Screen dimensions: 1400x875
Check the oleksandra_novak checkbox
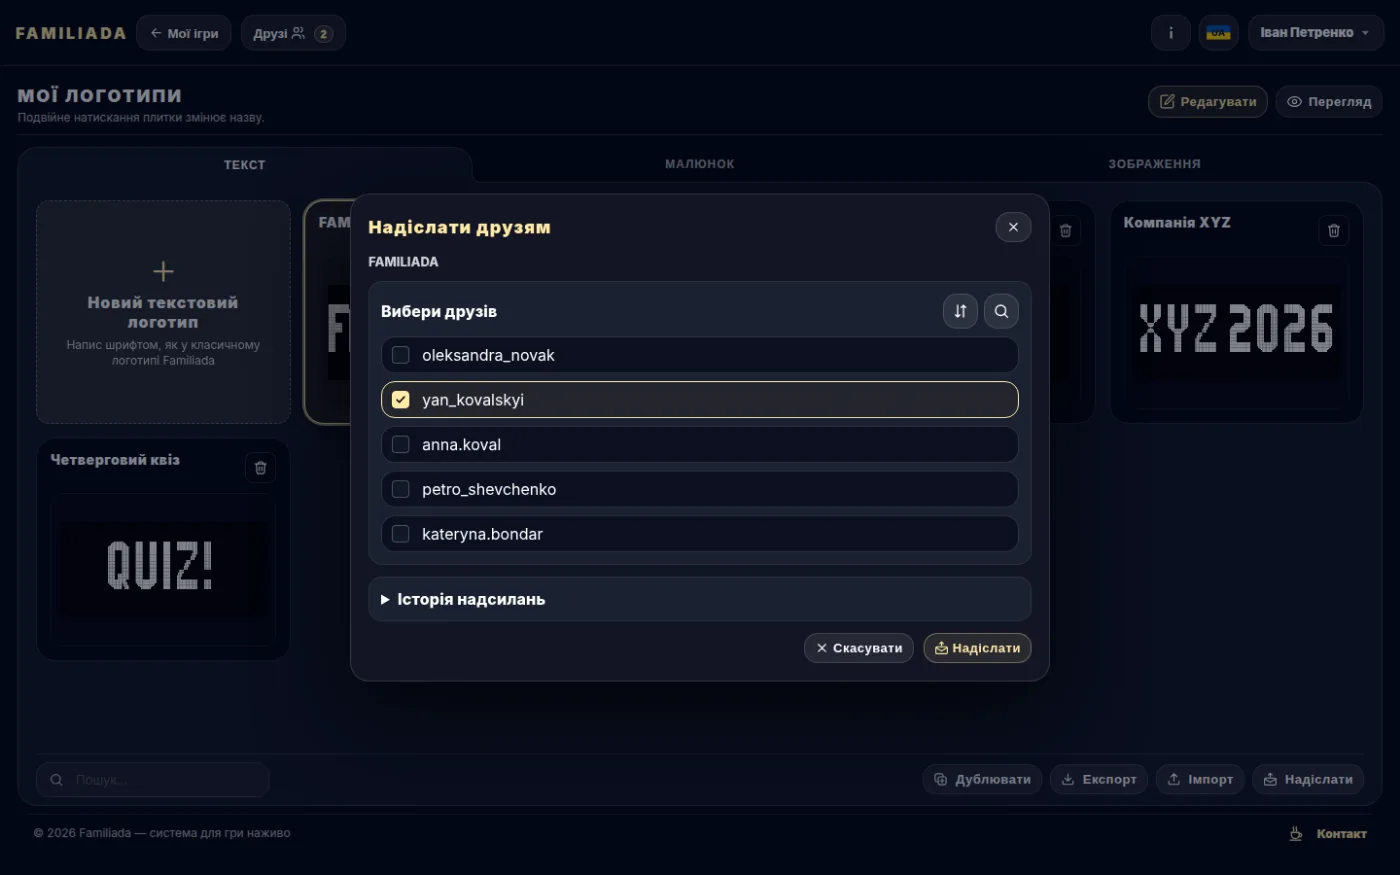pos(401,355)
